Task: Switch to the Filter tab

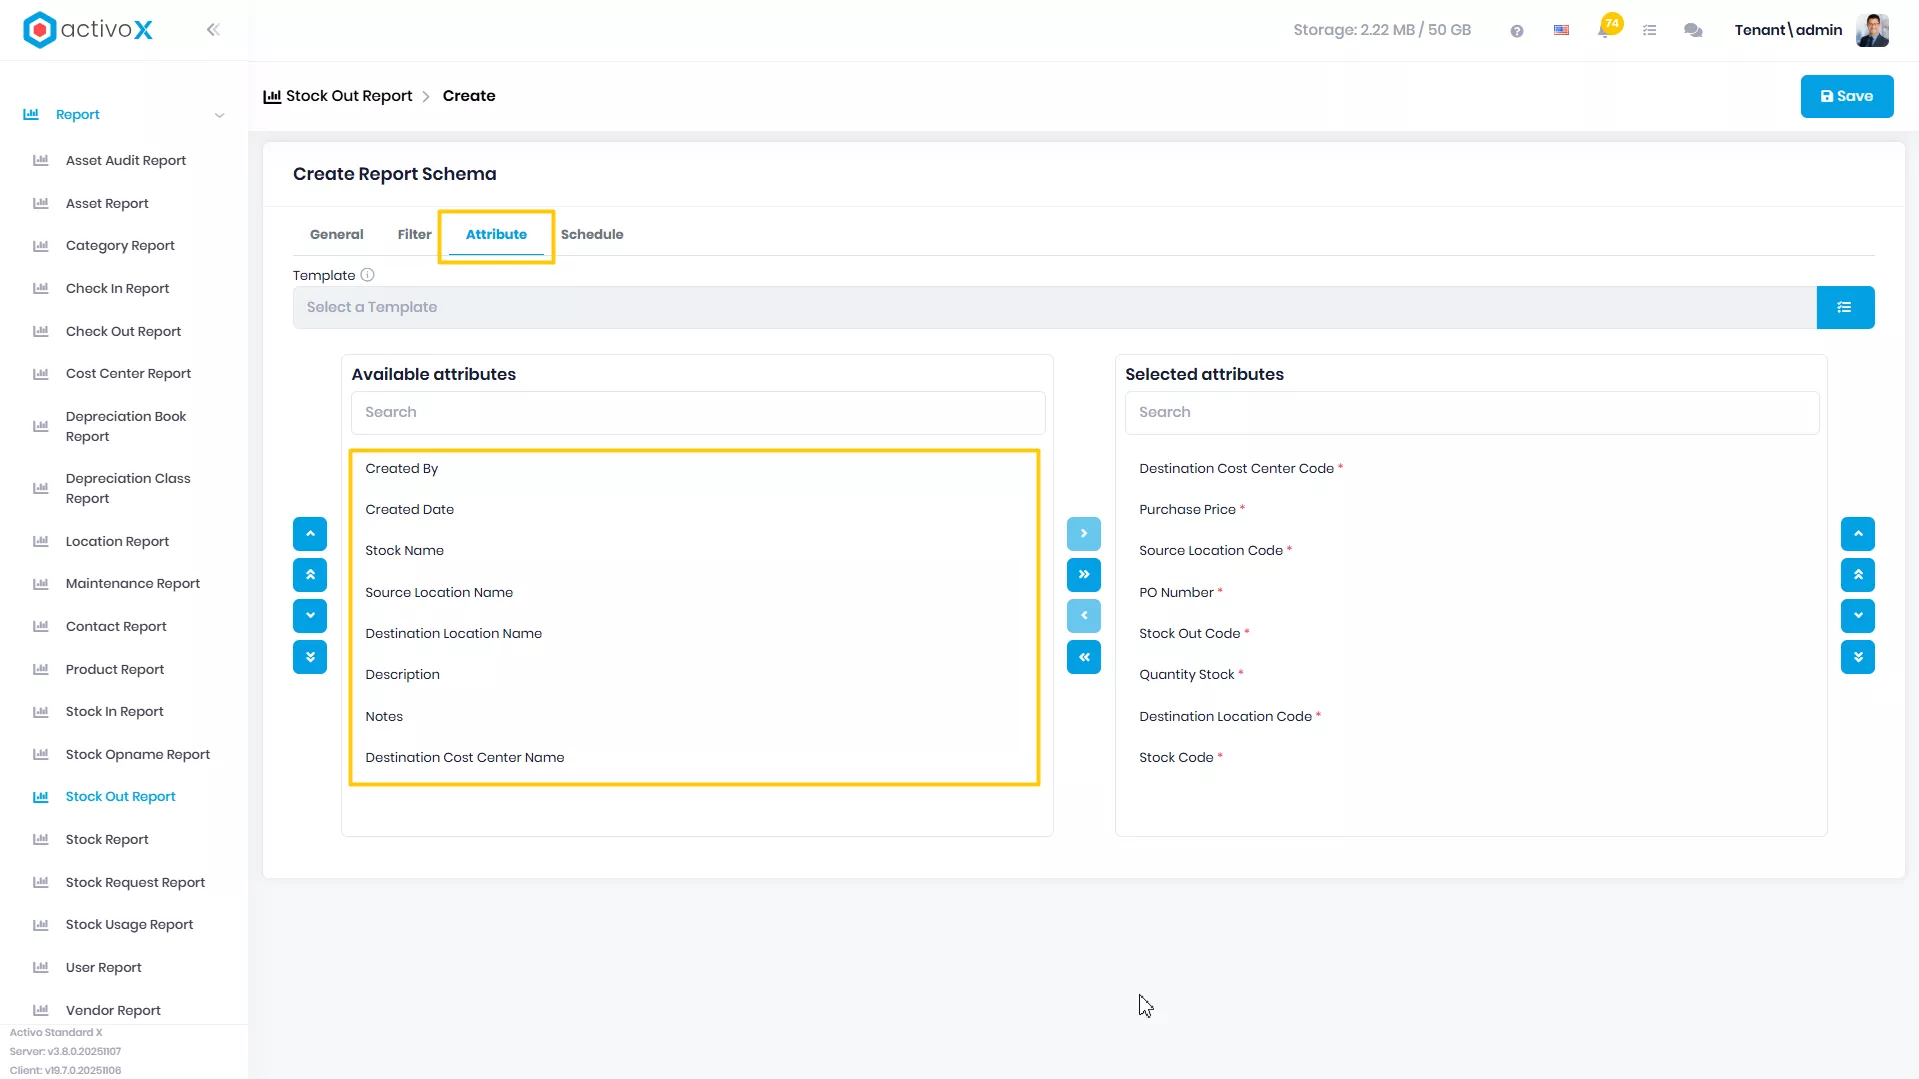Action: (414, 234)
